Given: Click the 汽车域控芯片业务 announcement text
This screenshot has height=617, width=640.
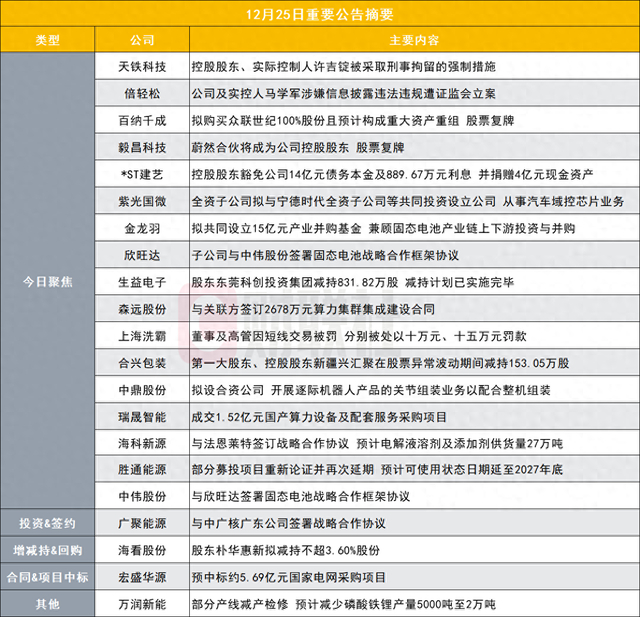Looking at the screenshot, I should tap(408, 201).
